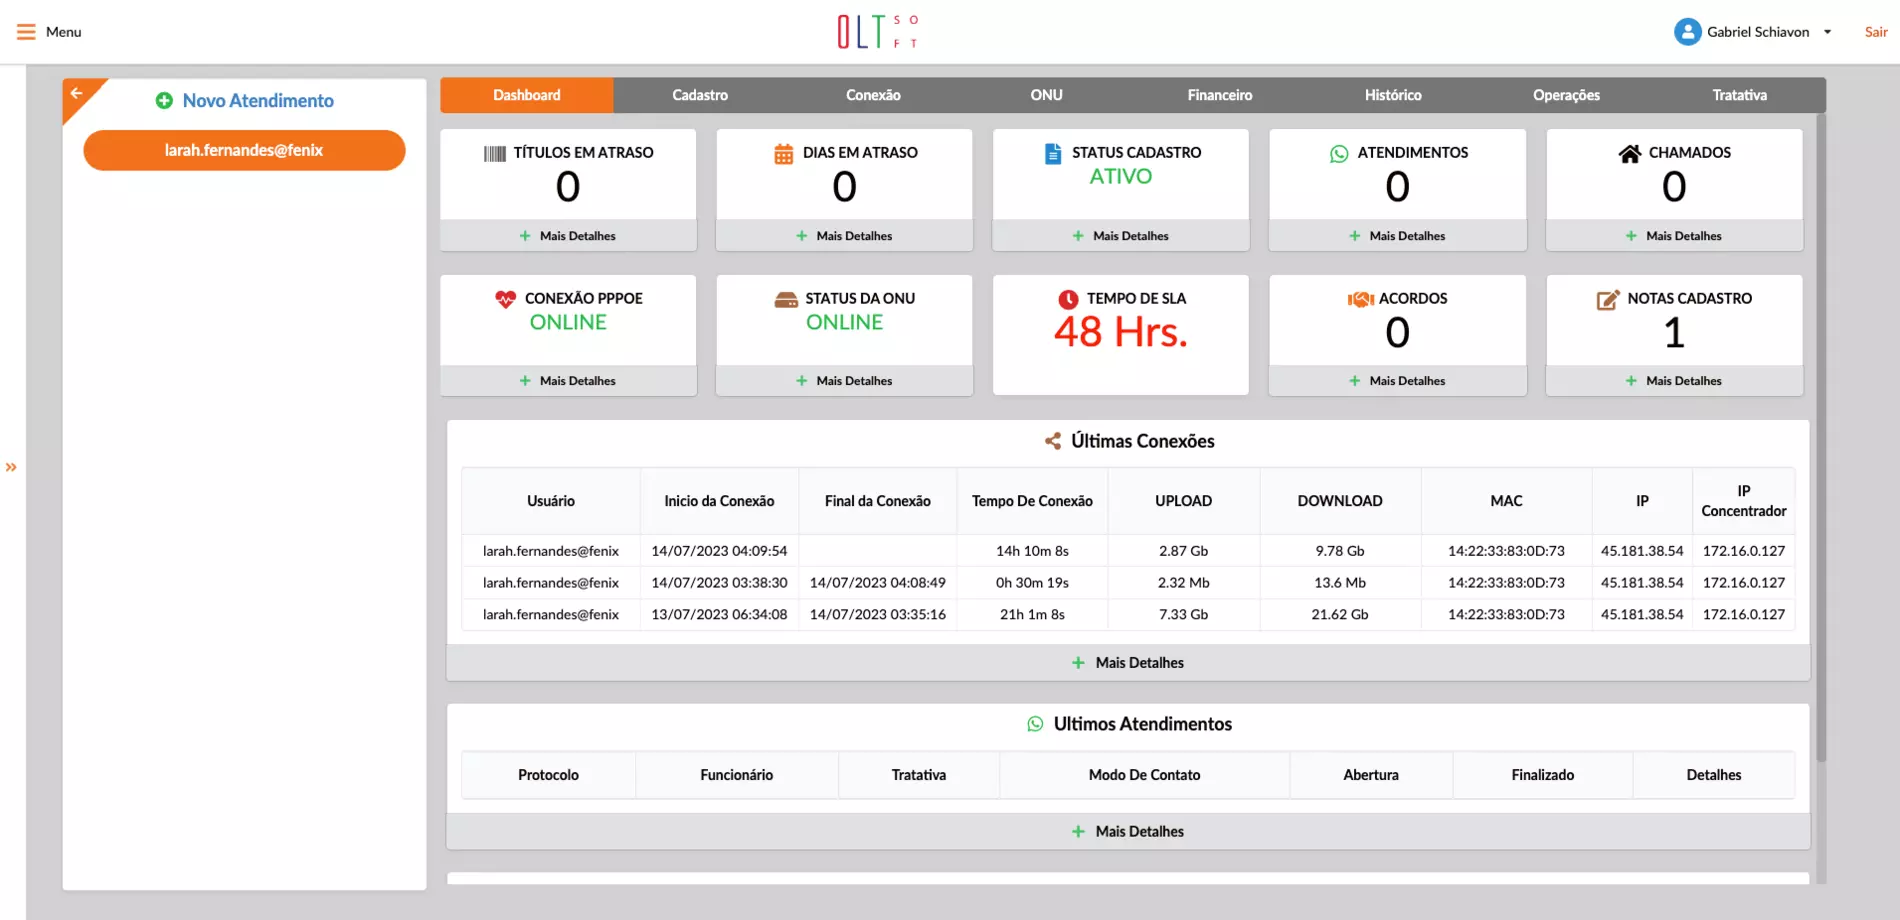Open the hamburger Menu icon
1900x920 pixels.
[26, 32]
